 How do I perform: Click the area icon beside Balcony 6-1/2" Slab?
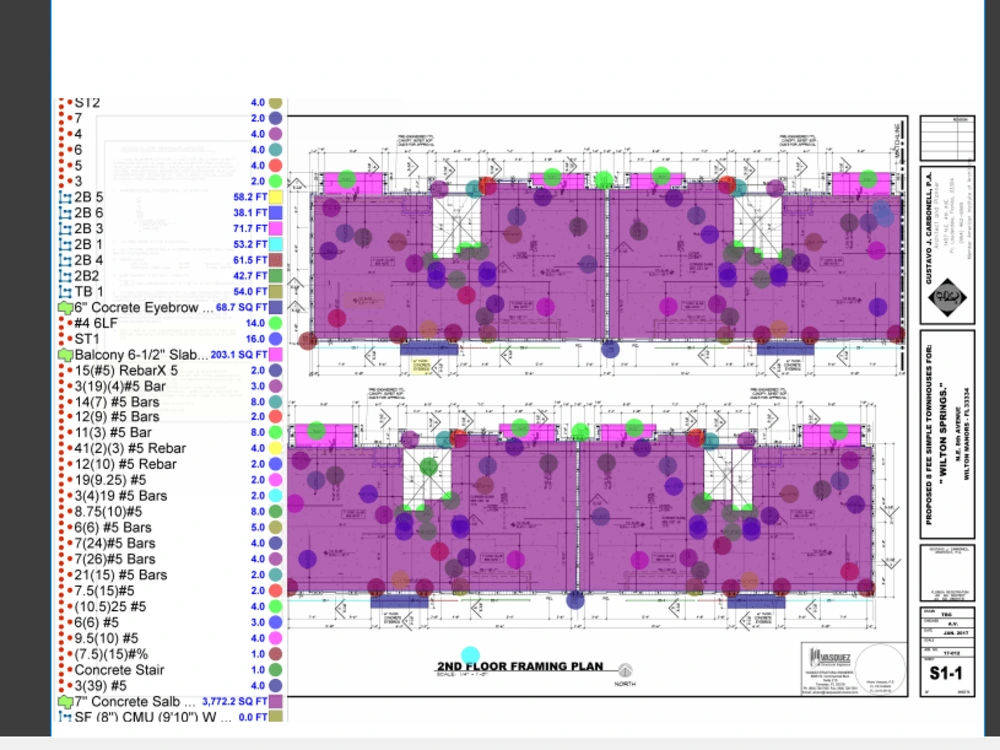click(64, 354)
